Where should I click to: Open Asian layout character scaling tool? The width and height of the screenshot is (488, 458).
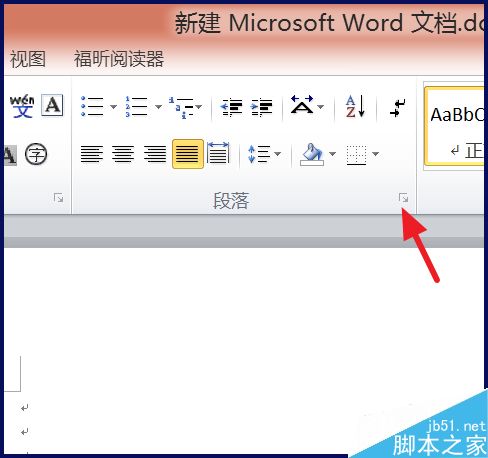(302, 105)
